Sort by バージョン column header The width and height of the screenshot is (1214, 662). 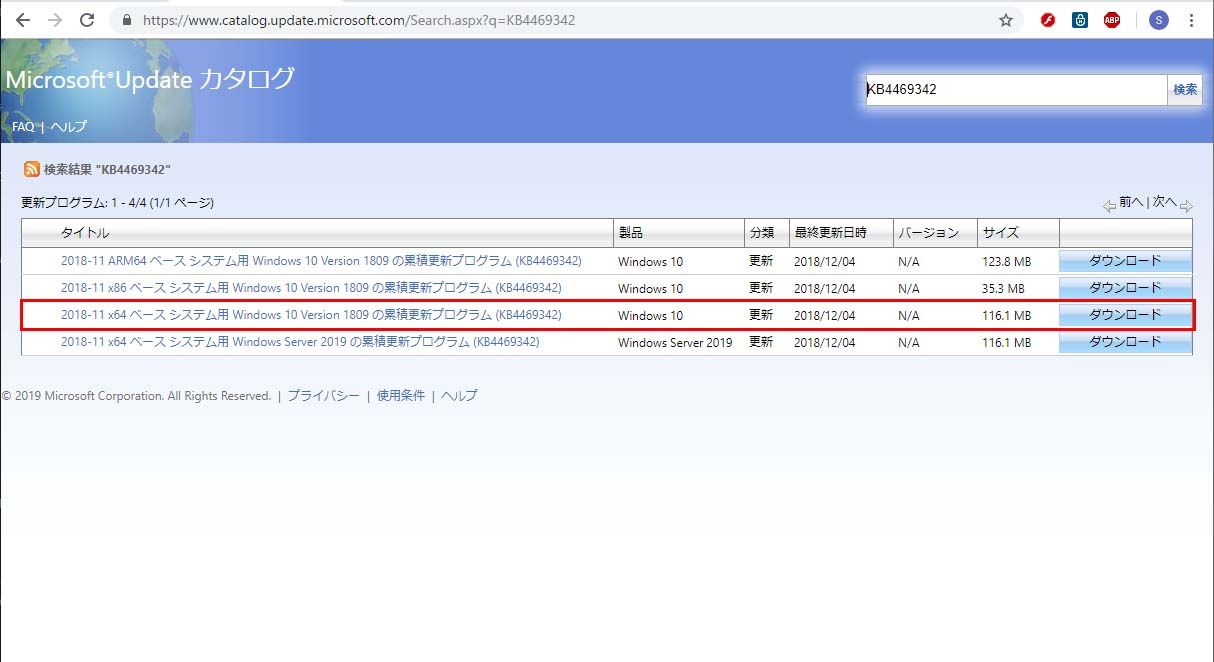[928, 233]
